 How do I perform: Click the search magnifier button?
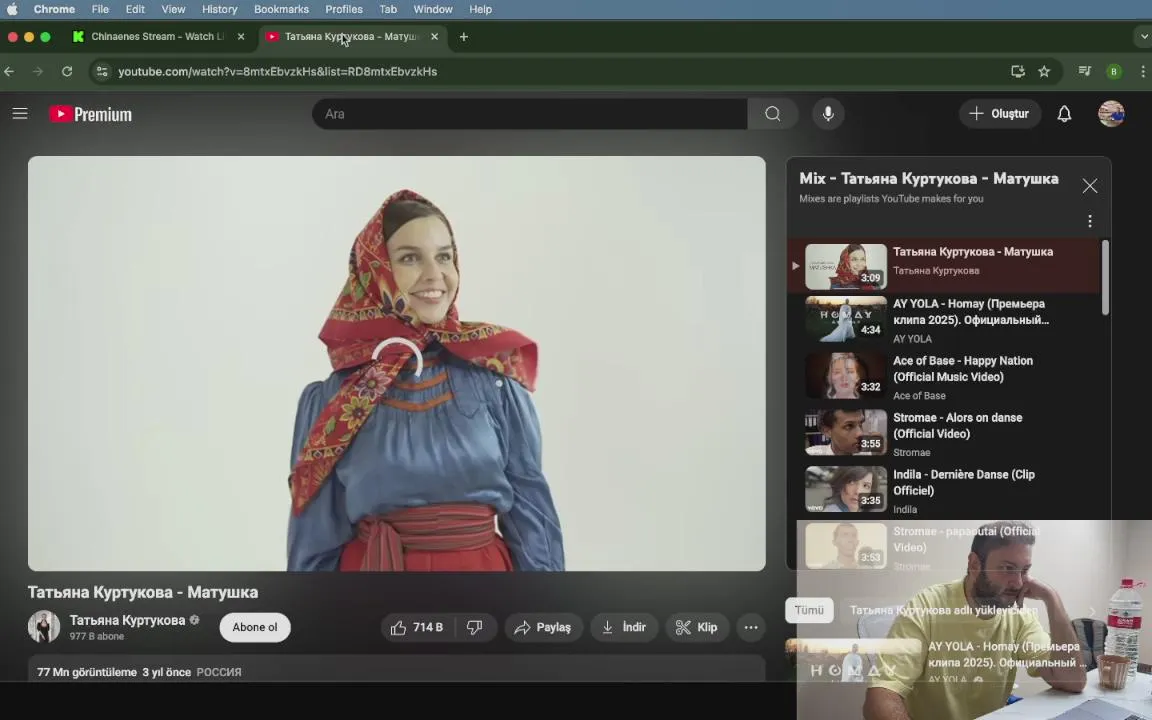(x=772, y=114)
